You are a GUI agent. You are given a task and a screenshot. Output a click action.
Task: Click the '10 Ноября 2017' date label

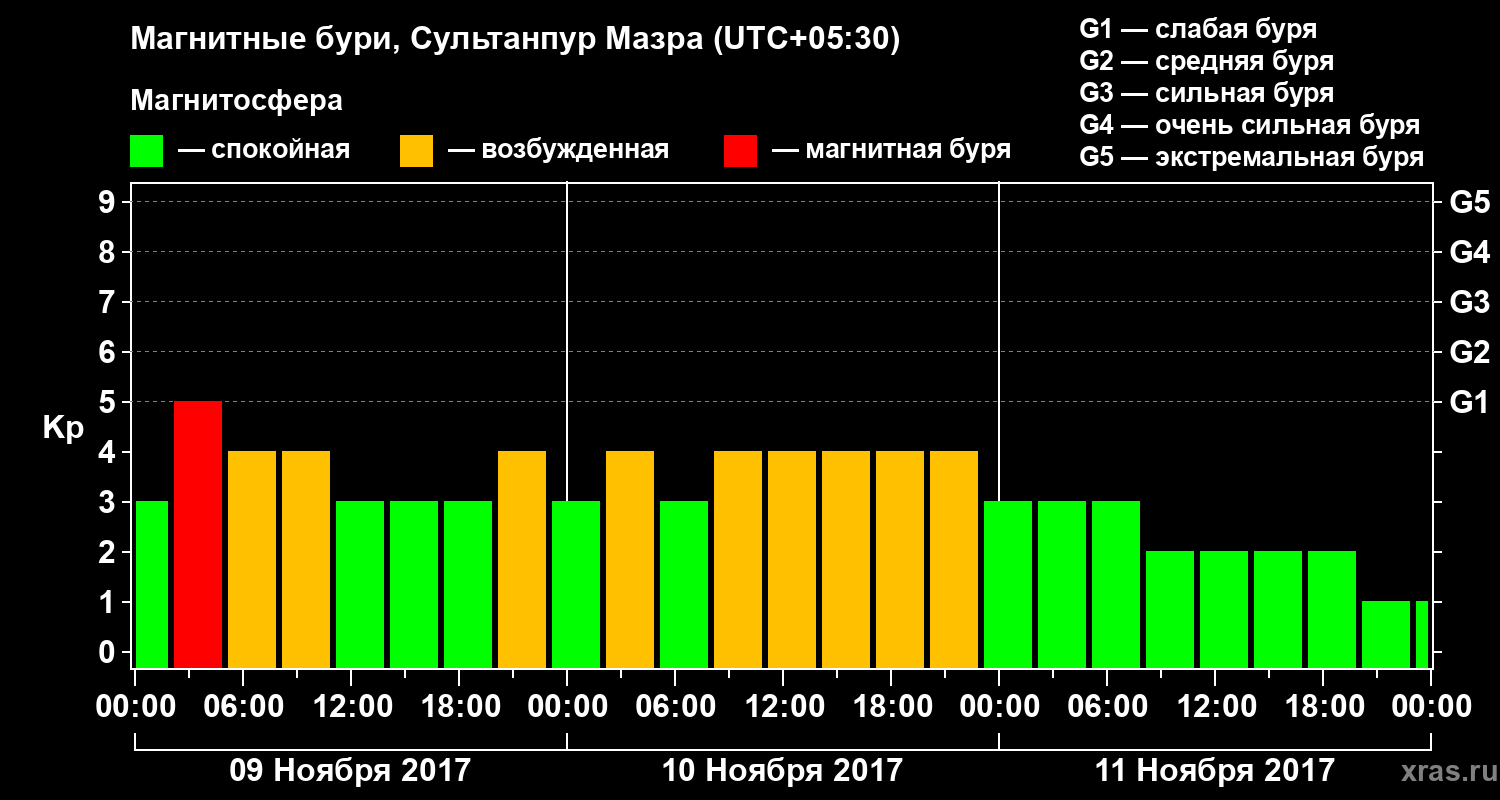[782, 770]
